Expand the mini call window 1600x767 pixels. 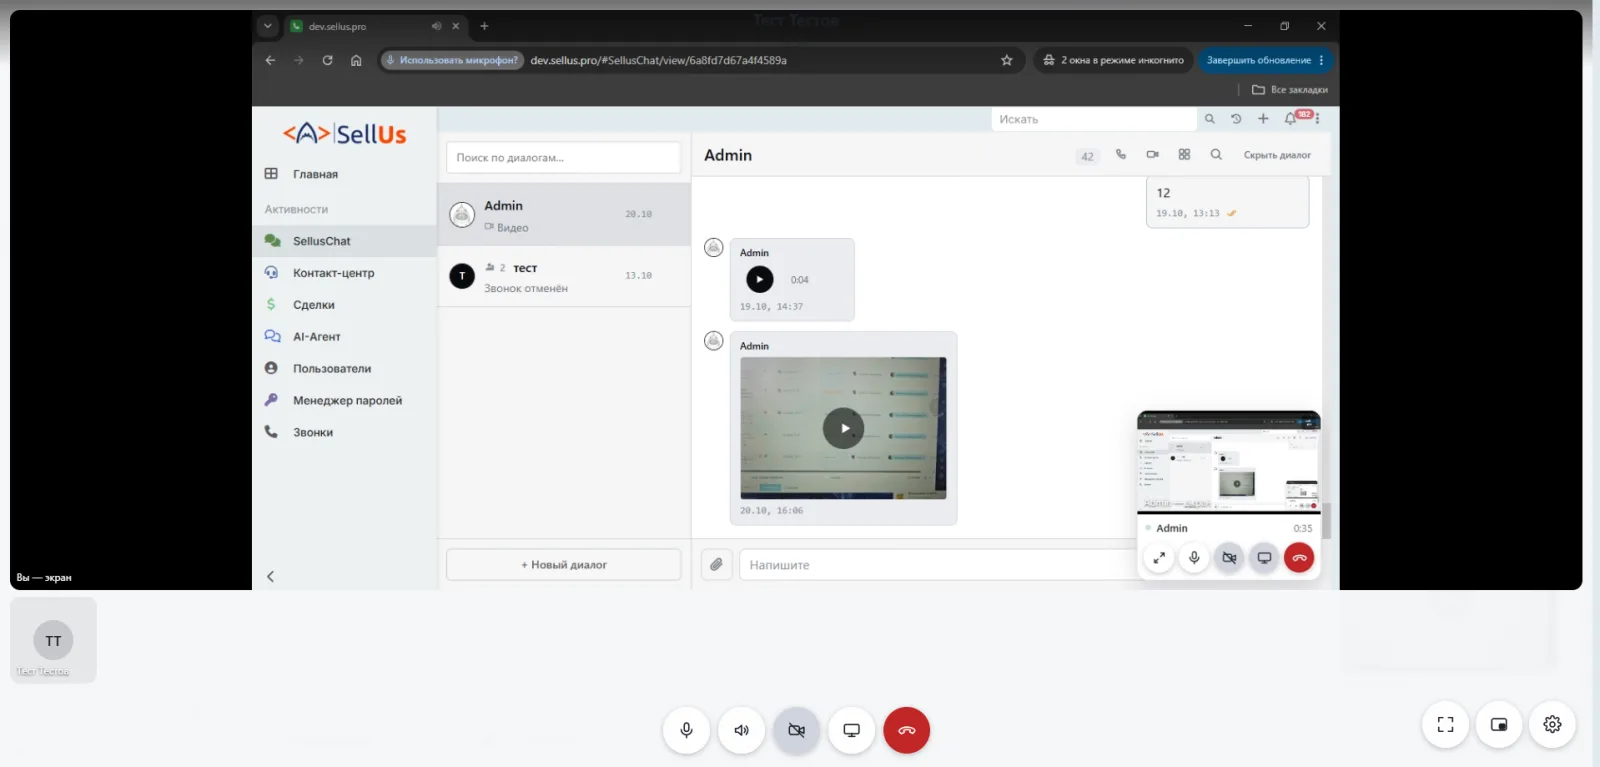point(1159,558)
